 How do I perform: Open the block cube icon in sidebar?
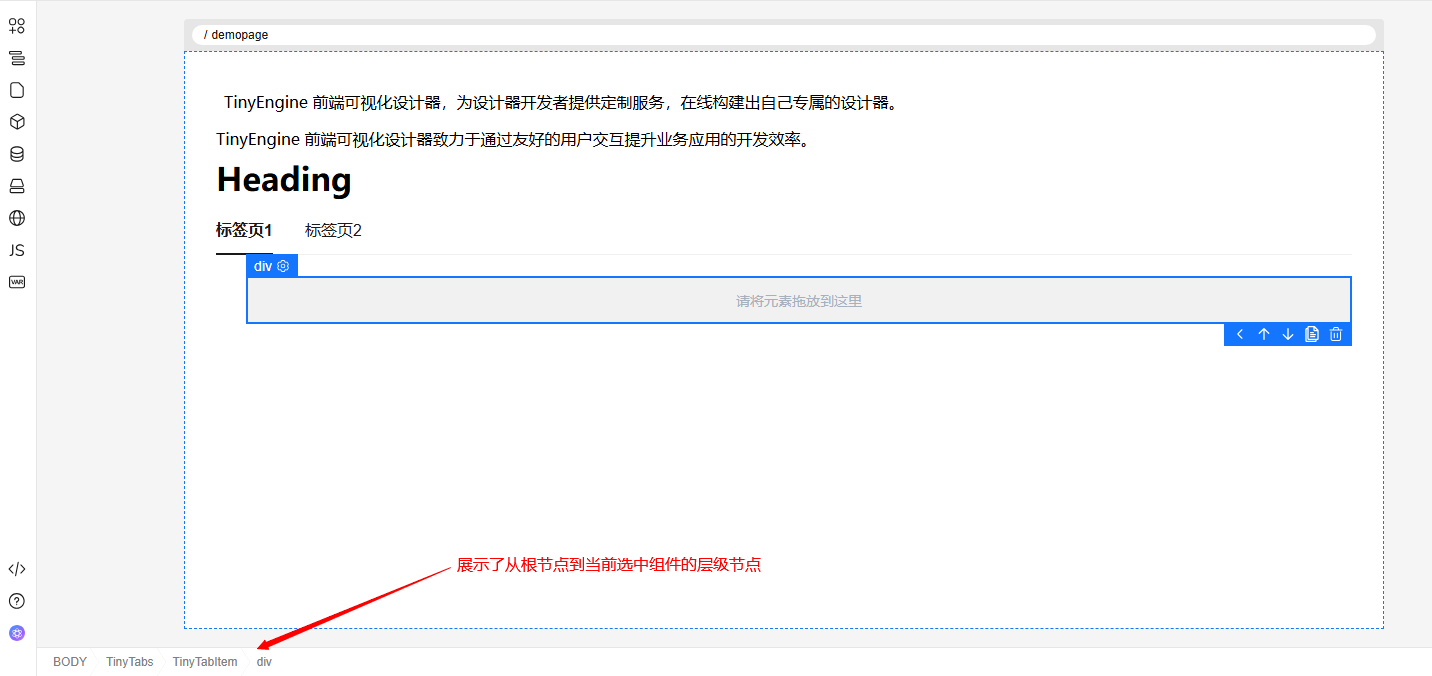17,122
